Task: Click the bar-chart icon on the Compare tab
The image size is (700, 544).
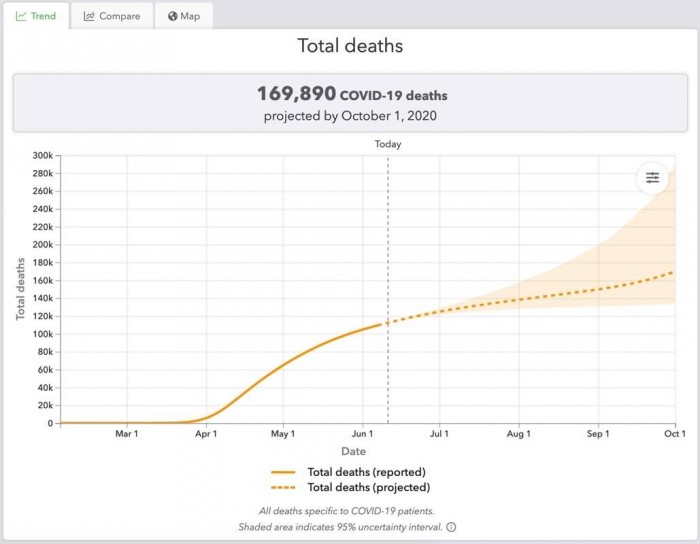Action: tap(89, 16)
